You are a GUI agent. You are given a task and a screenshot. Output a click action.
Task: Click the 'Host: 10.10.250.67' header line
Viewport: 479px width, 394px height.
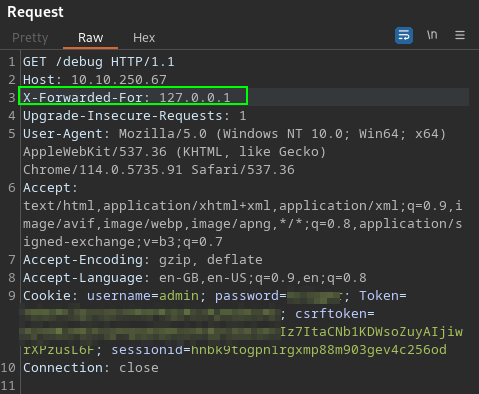click(x=95, y=80)
